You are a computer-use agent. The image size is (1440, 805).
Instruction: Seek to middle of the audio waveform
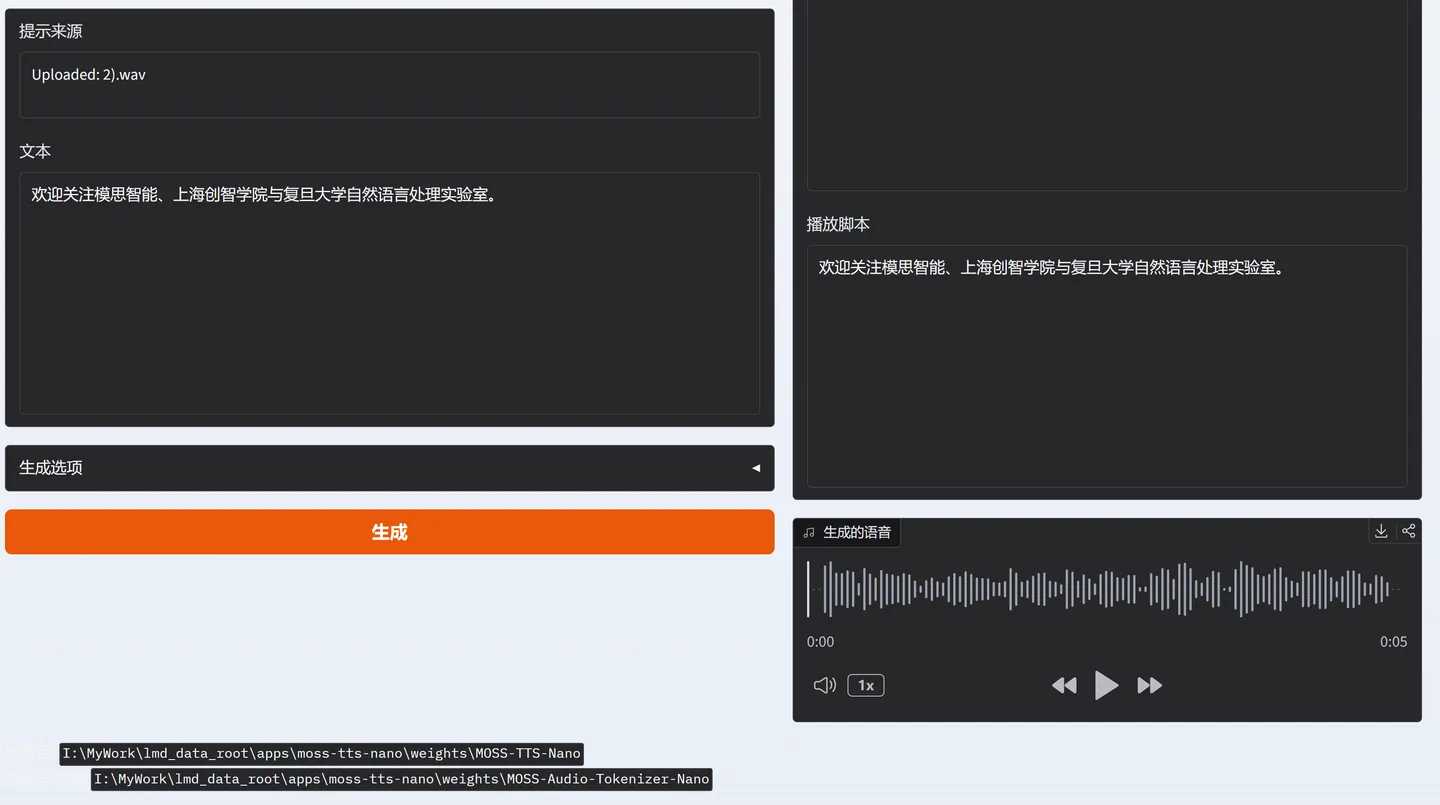point(1107,589)
